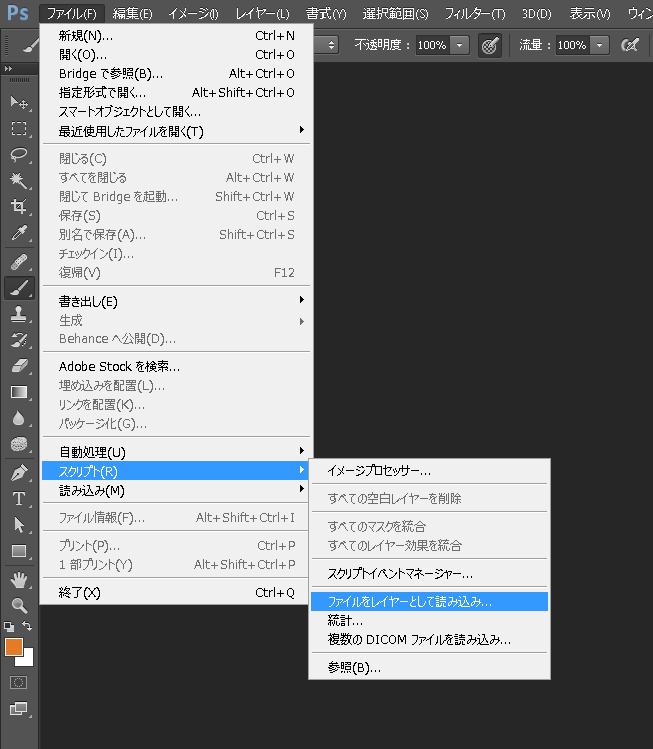Swap foreground and background colors
Viewport: 653px width, 749px height.
click(27, 626)
